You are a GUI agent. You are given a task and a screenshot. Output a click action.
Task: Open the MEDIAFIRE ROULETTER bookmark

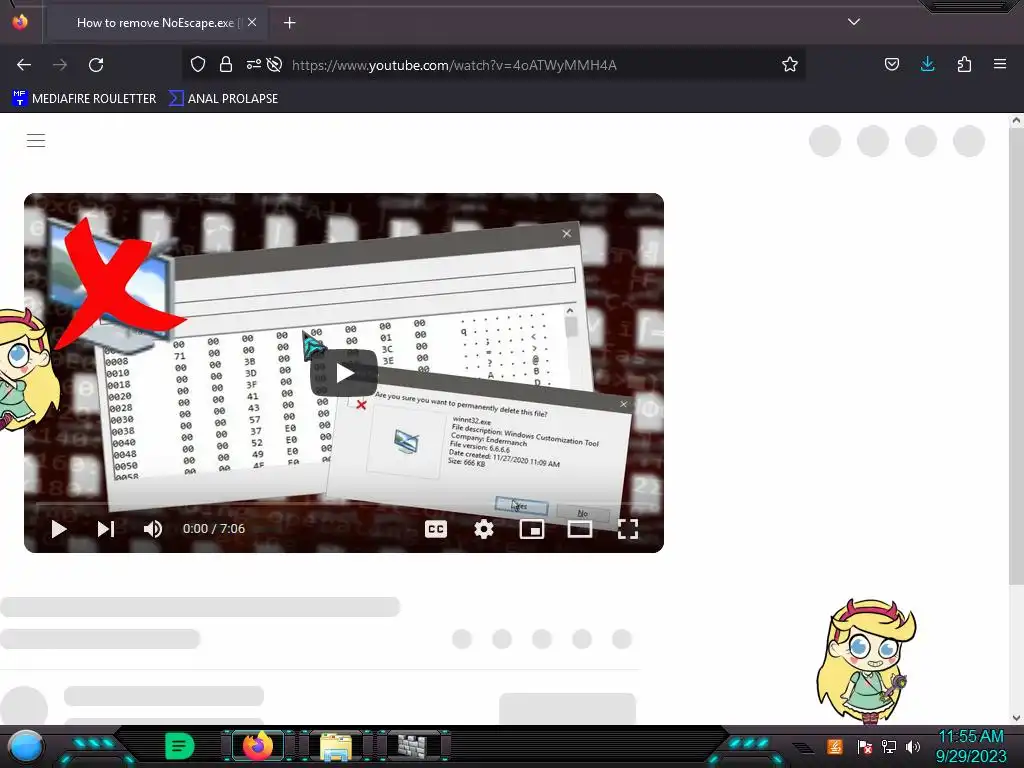point(84,99)
